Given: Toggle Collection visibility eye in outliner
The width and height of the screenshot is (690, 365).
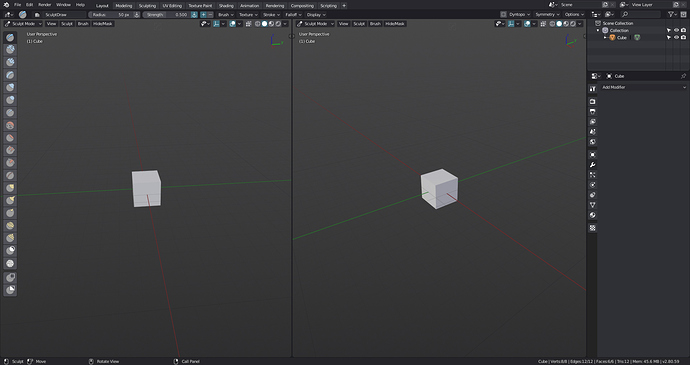Looking at the screenshot, I should (676, 30).
